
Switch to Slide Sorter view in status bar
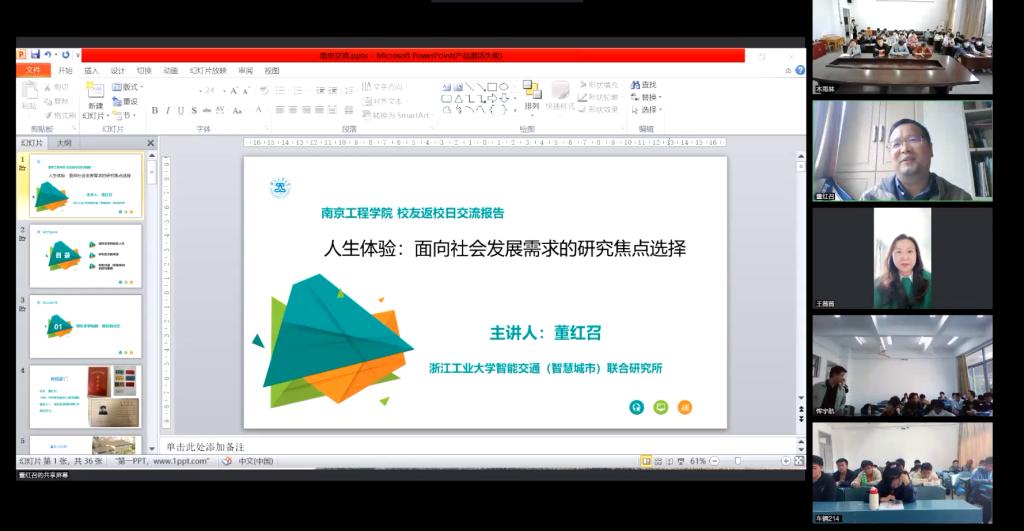pos(659,461)
